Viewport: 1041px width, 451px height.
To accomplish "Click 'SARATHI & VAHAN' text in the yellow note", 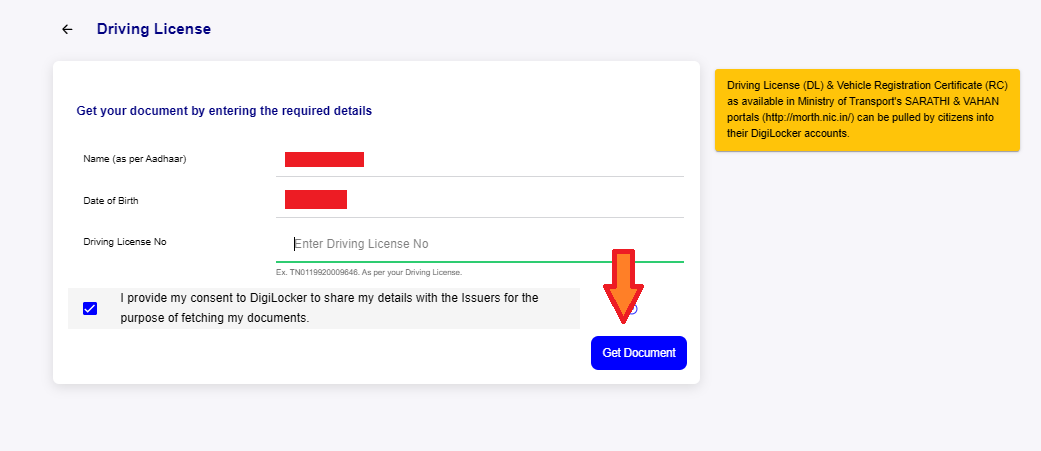I will (954, 102).
